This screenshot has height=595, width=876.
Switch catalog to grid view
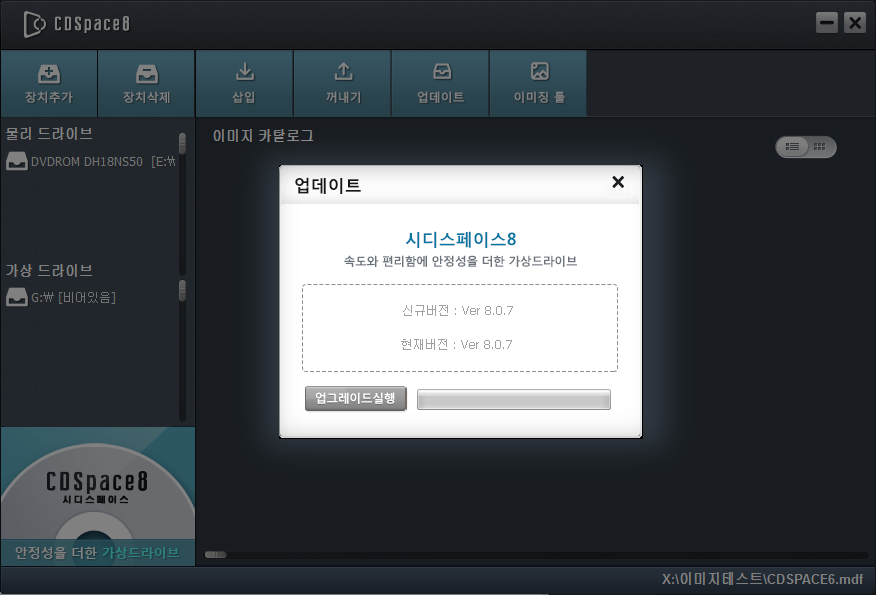[820, 147]
